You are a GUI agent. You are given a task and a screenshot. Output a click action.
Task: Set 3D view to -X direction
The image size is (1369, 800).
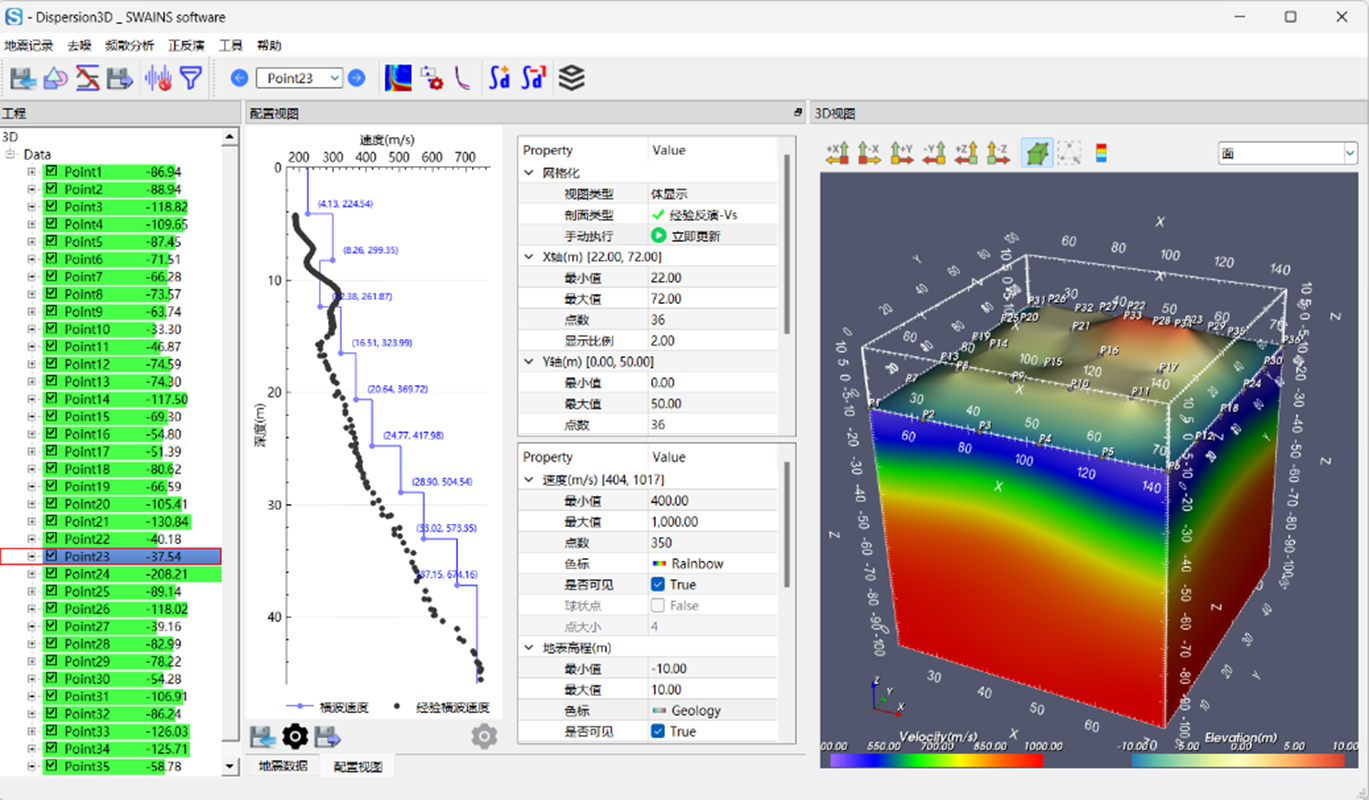pyautogui.click(x=869, y=153)
